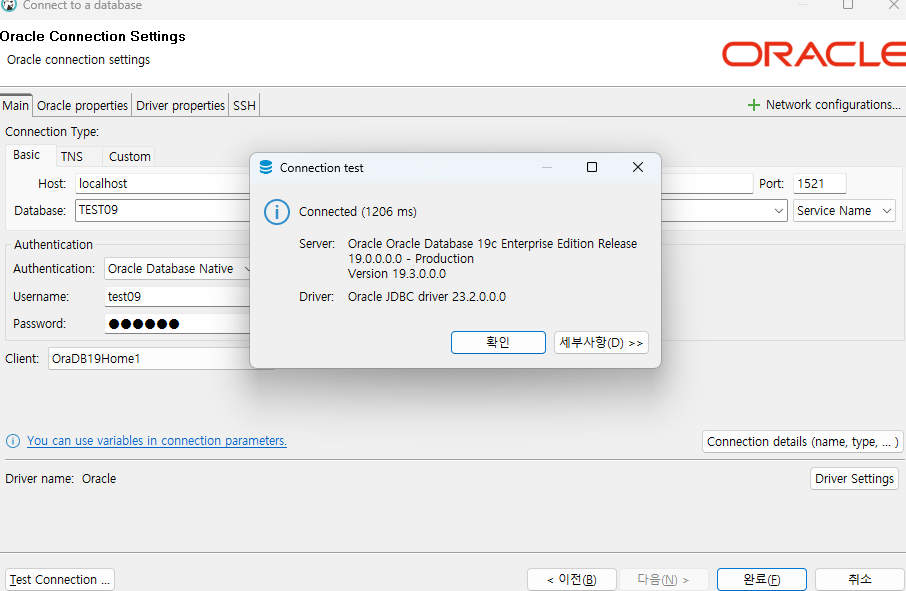The height and width of the screenshot is (591, 906).
Task: Open the Oracle properties tab
Action: coord(82,106)
